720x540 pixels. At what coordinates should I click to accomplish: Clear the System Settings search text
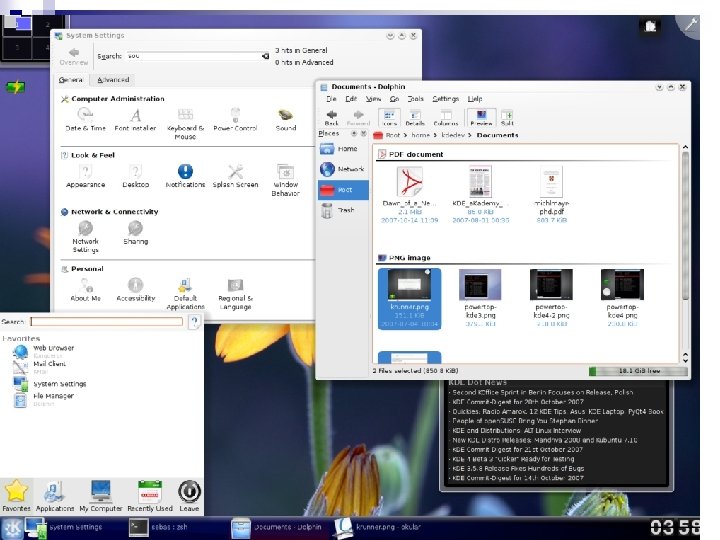coord(265,56)
